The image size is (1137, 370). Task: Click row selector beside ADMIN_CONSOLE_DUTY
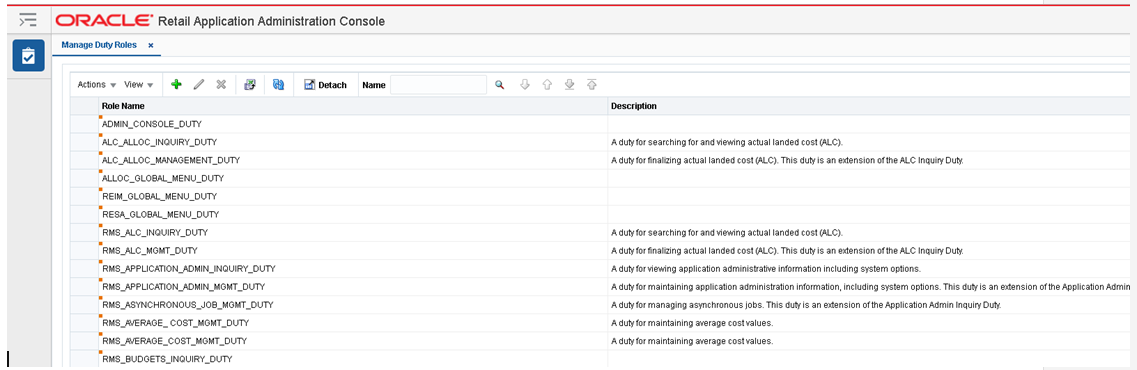point(85,124)
